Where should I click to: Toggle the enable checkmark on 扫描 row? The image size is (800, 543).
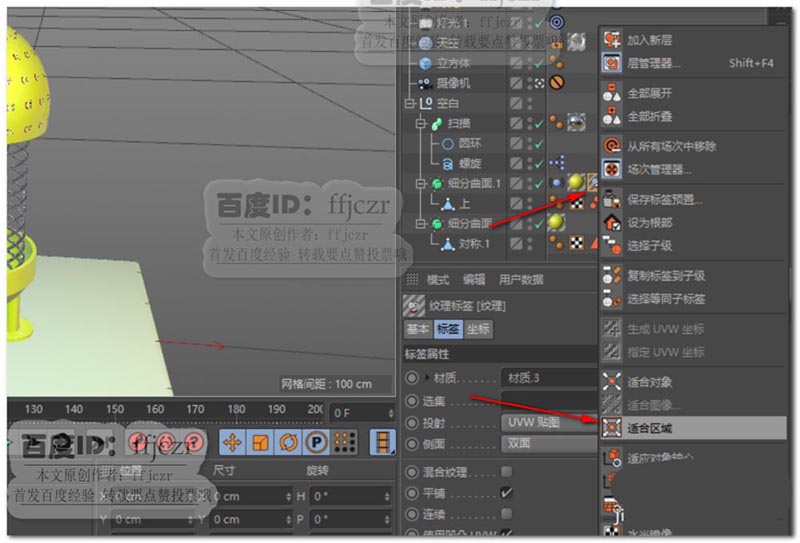539,123
